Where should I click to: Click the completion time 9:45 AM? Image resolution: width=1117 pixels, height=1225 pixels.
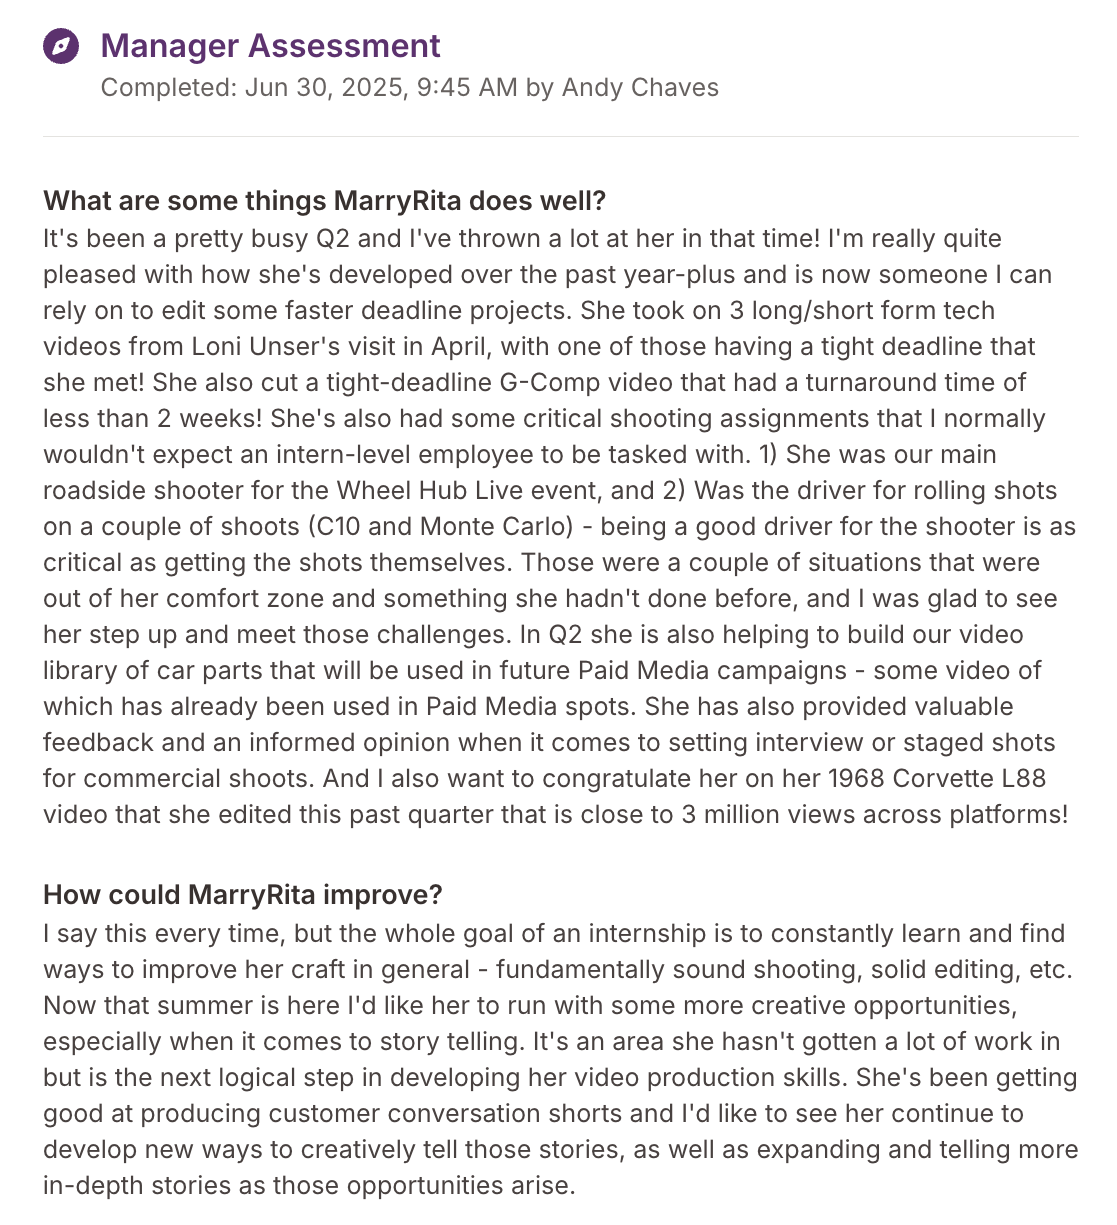pyautogui.click(x=467, y=88)
